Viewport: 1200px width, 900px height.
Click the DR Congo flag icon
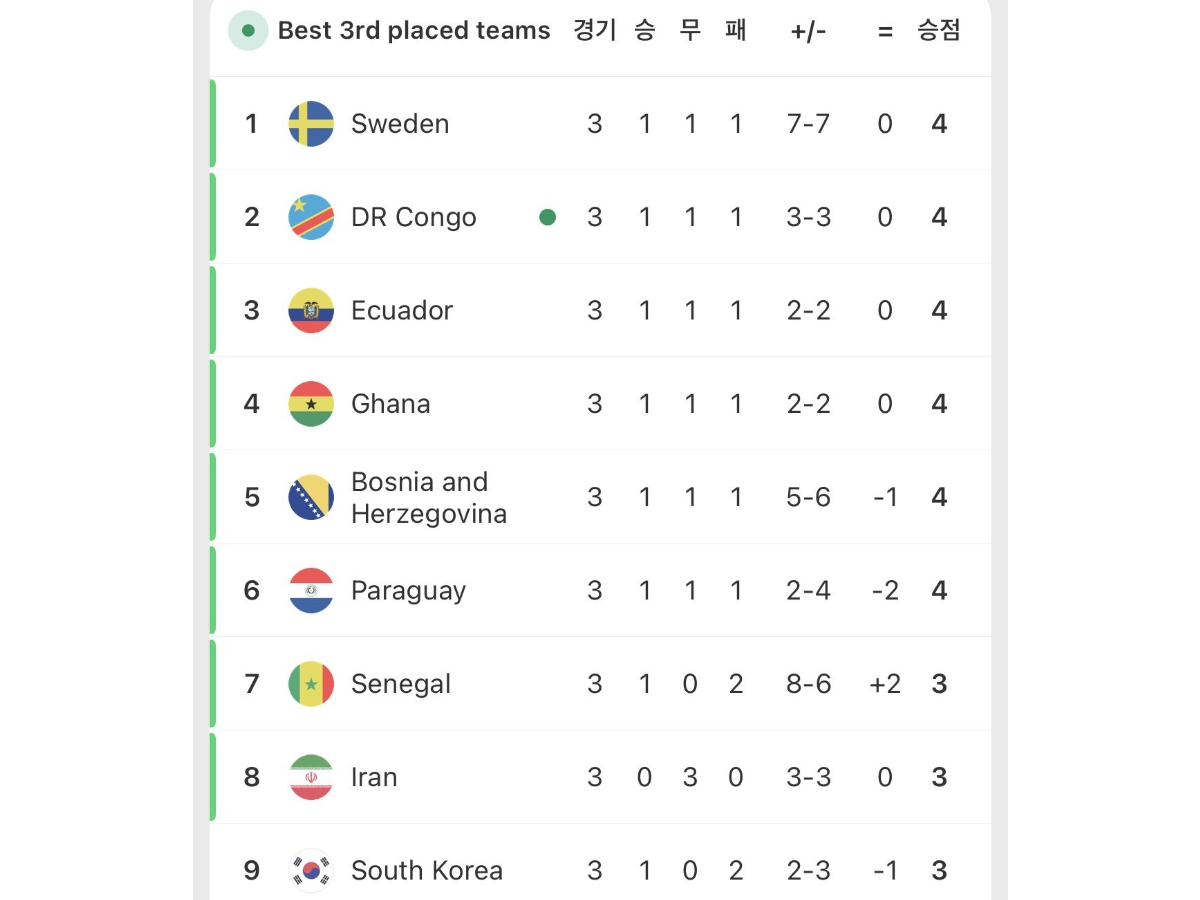pyautogui.click(x=311, y=217)
